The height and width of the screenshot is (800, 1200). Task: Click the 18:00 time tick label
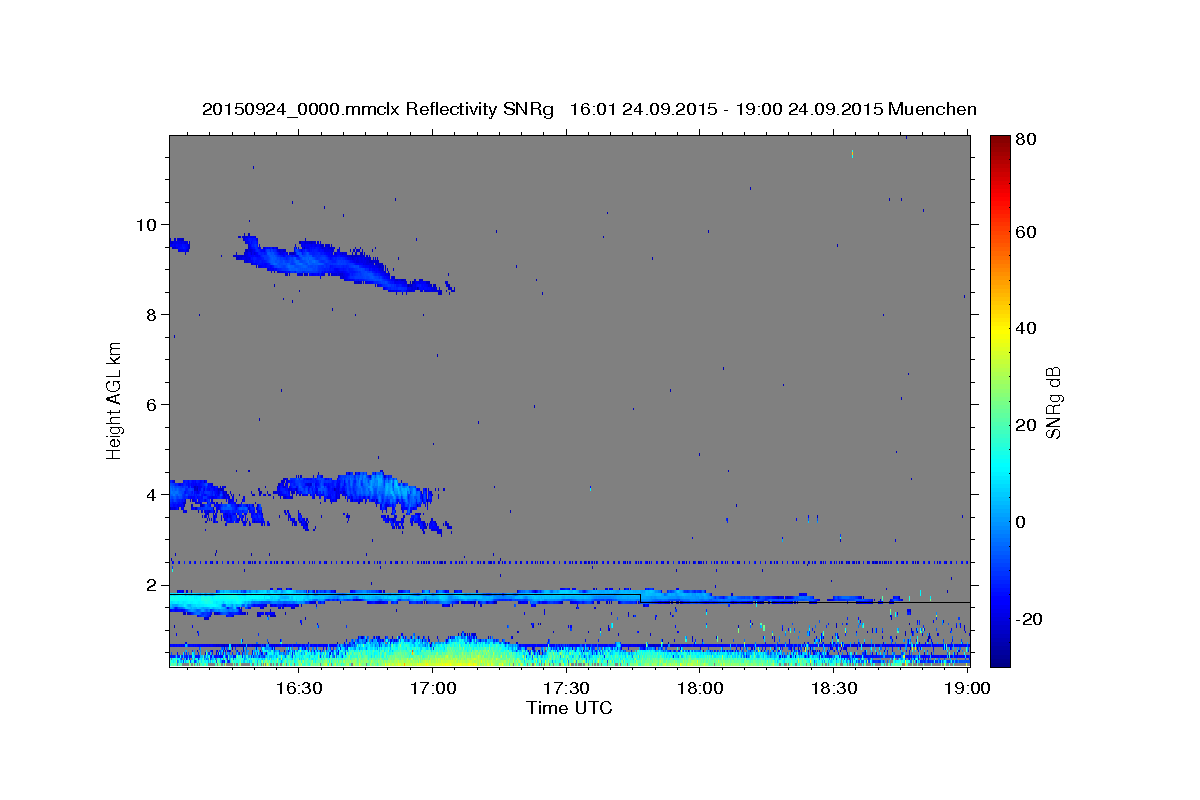coord(700,688)
